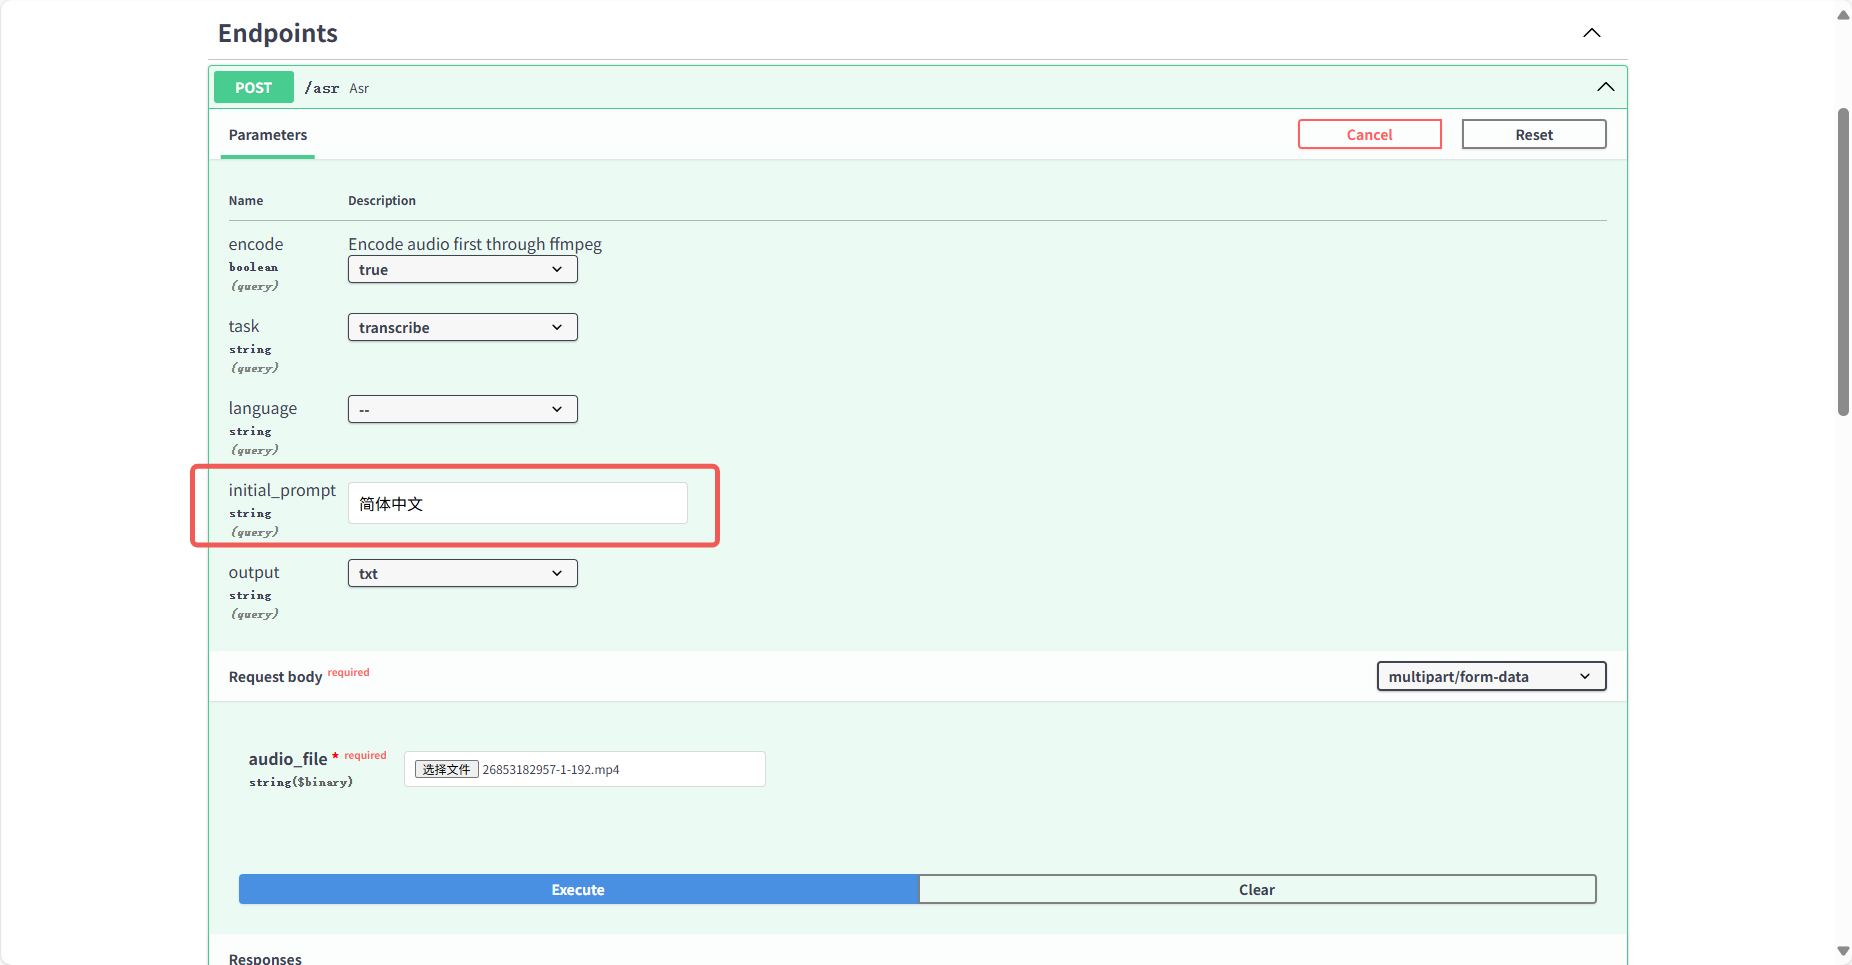Collapse the POST /asr endpoint chevron
The image size is (1852, 965).
point(1605,87)
